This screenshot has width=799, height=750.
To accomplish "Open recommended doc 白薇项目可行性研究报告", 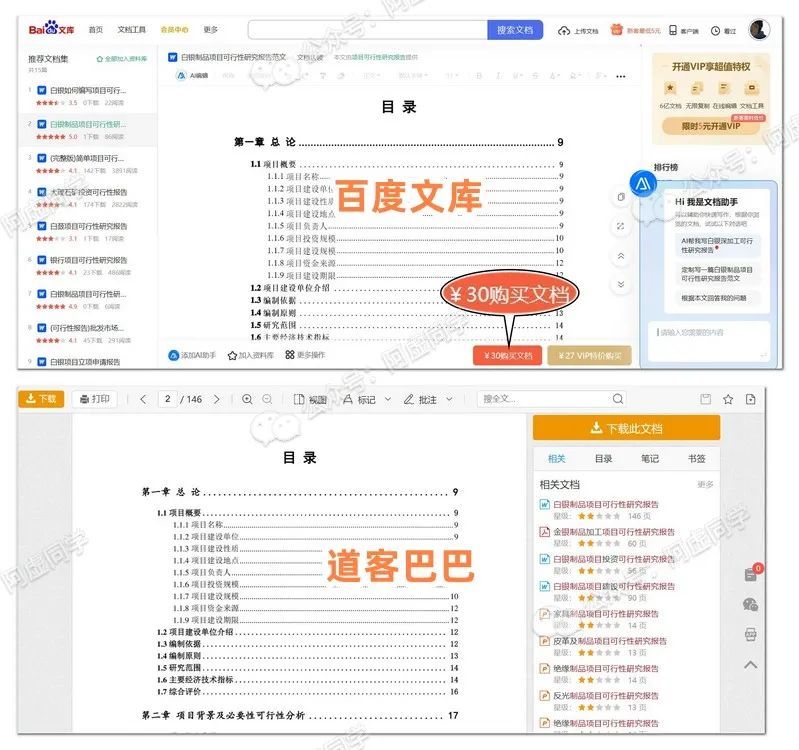I will pos(89,226).
